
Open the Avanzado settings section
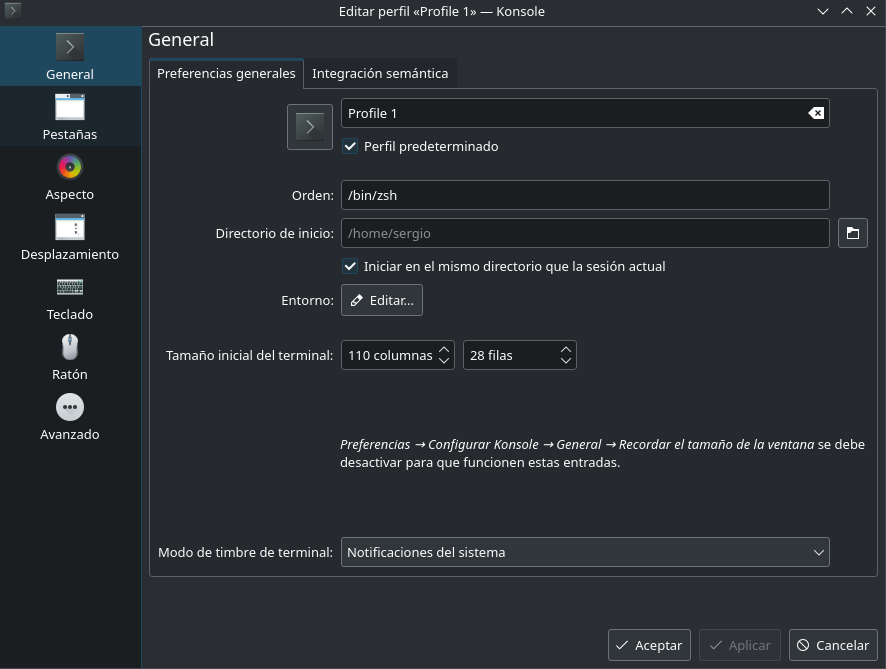(70, 417)
